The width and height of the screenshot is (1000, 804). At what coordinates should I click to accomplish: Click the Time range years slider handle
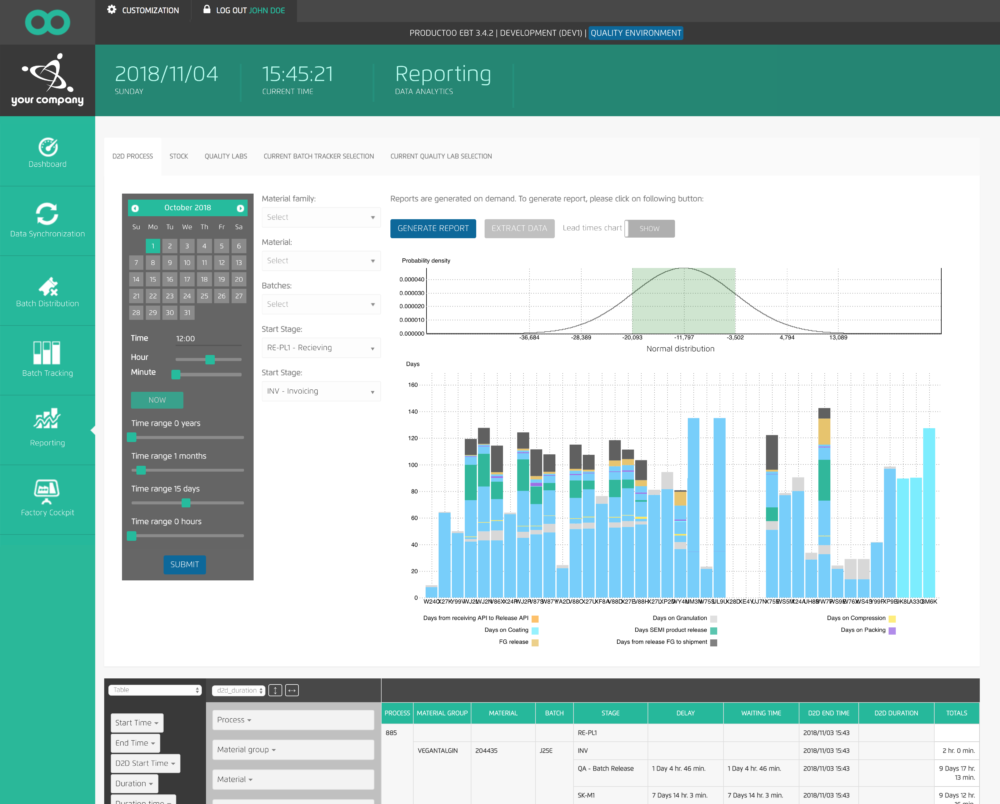[x=132, y=437]
